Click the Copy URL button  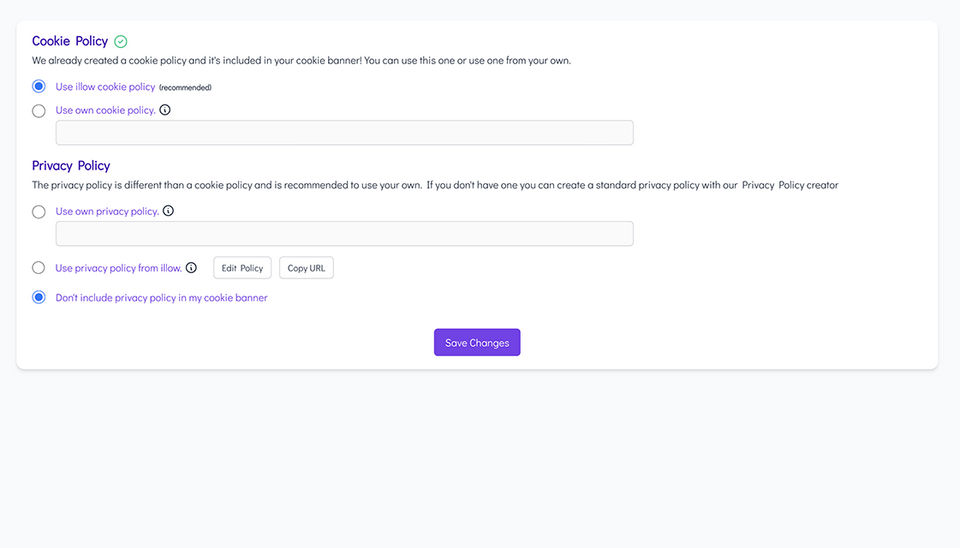[x=306, y=268]
